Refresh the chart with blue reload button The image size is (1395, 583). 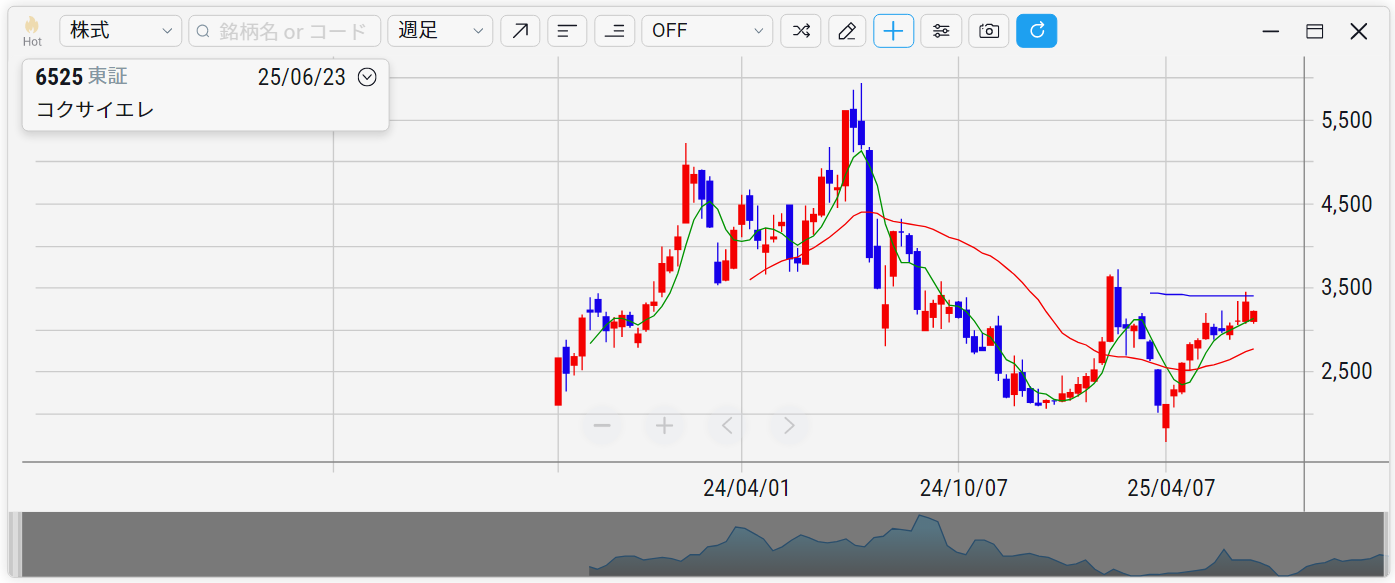coord(1036,31)
